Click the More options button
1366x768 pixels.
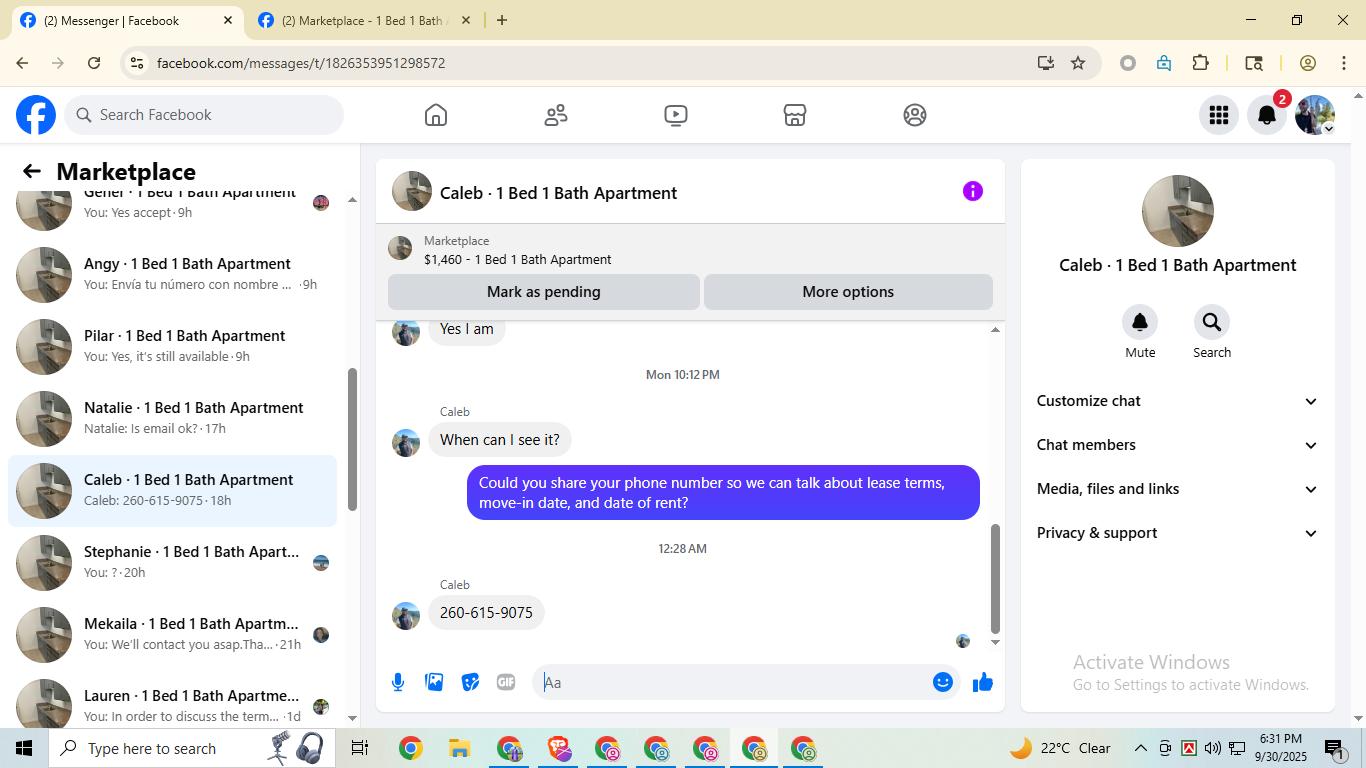click(x=848, y=292)
